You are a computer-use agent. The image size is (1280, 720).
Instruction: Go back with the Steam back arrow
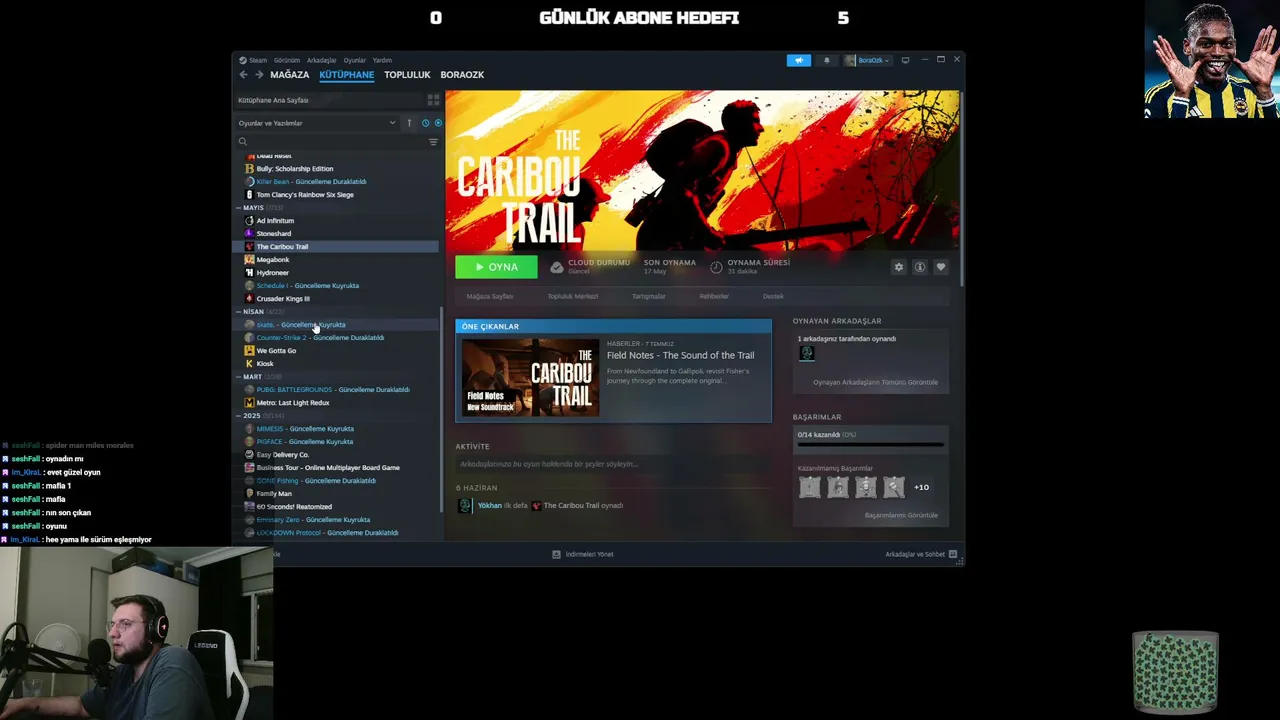[x=243, y=75]
